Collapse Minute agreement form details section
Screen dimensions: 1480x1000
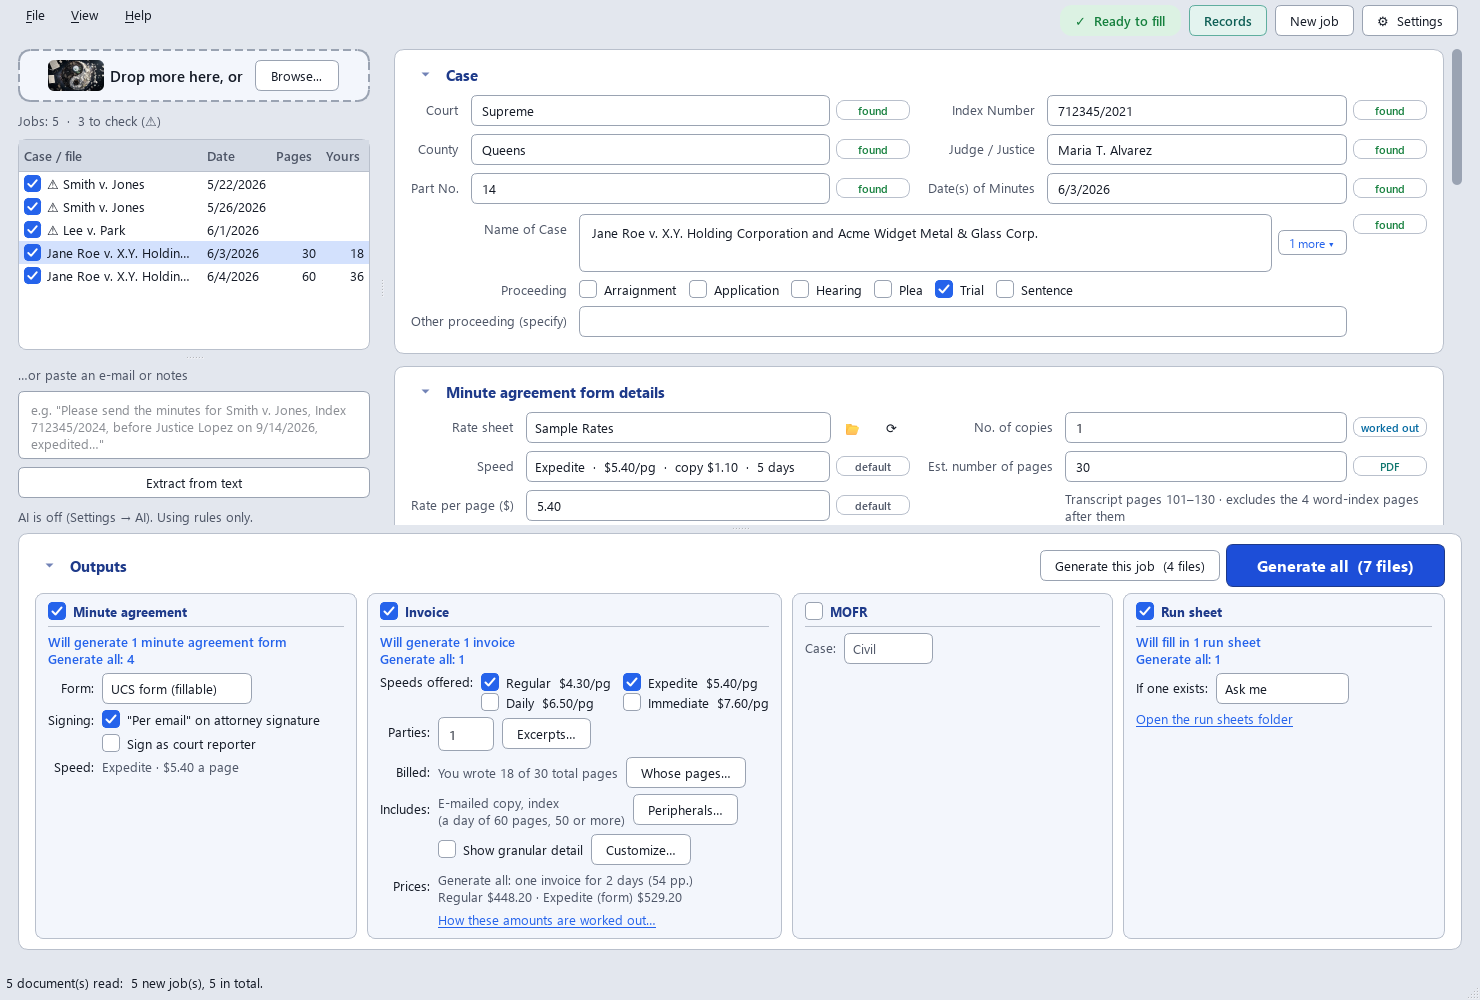click(425, 392)
